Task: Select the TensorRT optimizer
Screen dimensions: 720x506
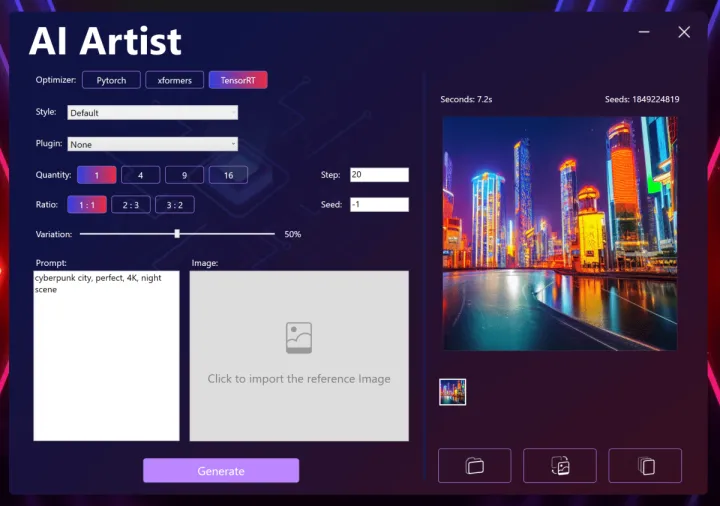Action: point(238,80)
